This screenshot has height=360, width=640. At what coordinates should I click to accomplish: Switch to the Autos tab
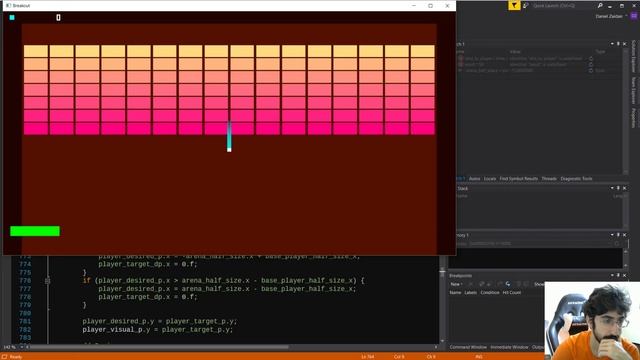474,179
